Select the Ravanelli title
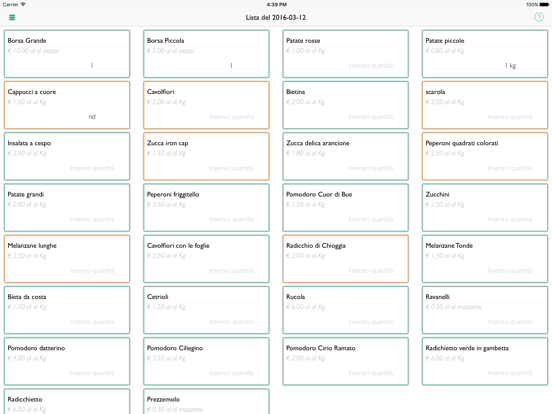Image resolution: width=552 pixels, height=414 pixels. coord(437,297)
